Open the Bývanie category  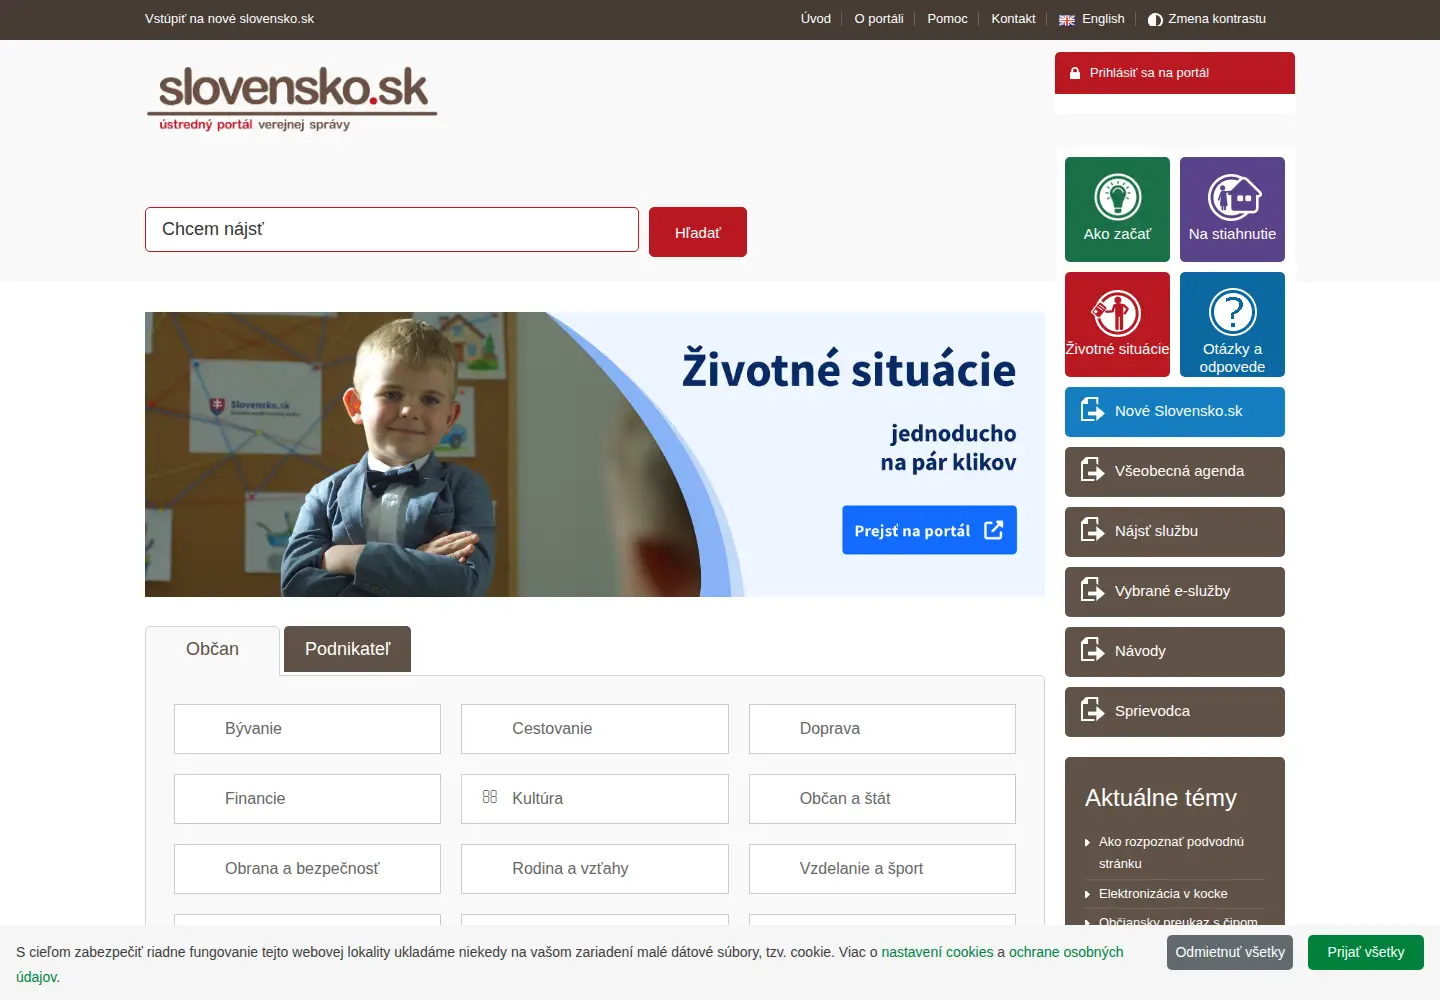tap(307, 729)
